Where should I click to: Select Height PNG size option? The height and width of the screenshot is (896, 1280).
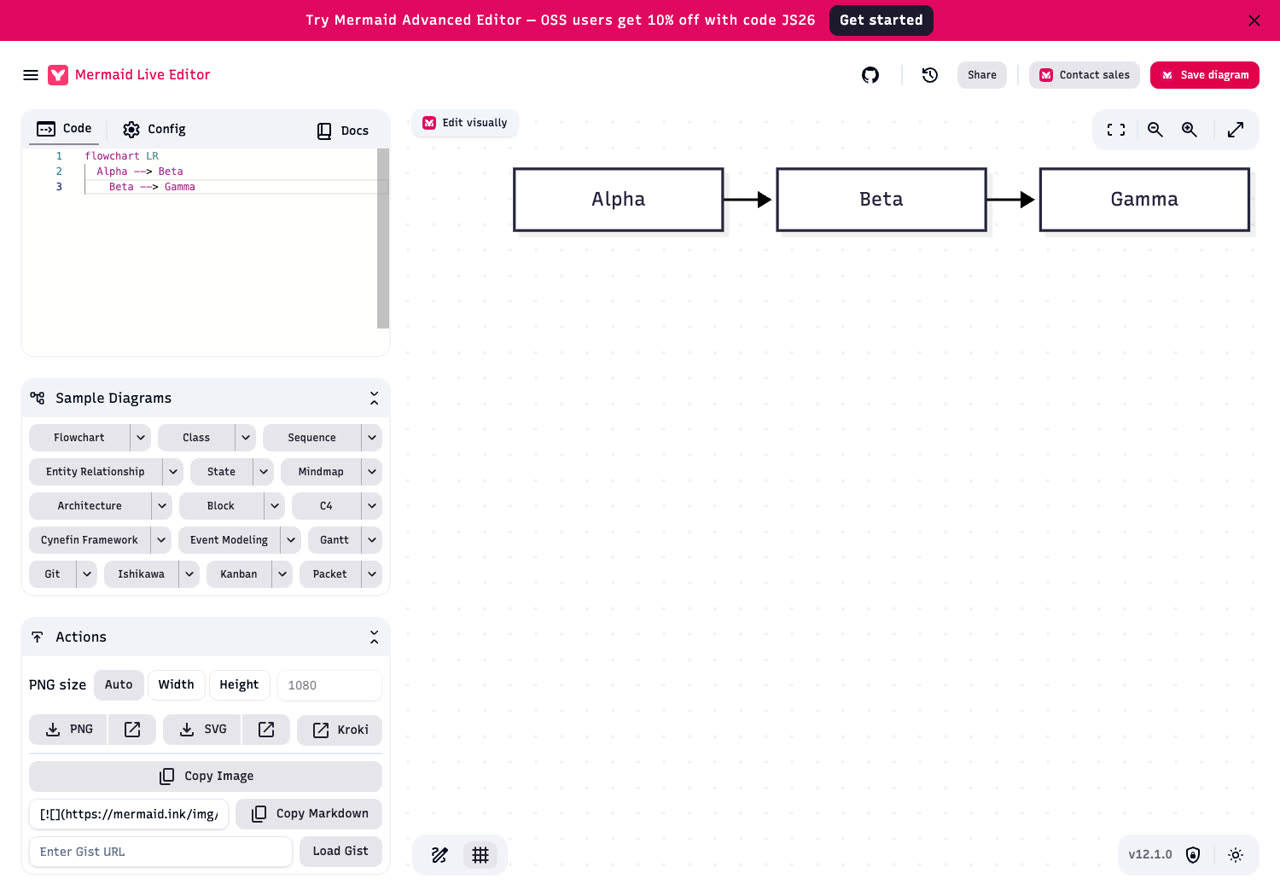(239, 685)
